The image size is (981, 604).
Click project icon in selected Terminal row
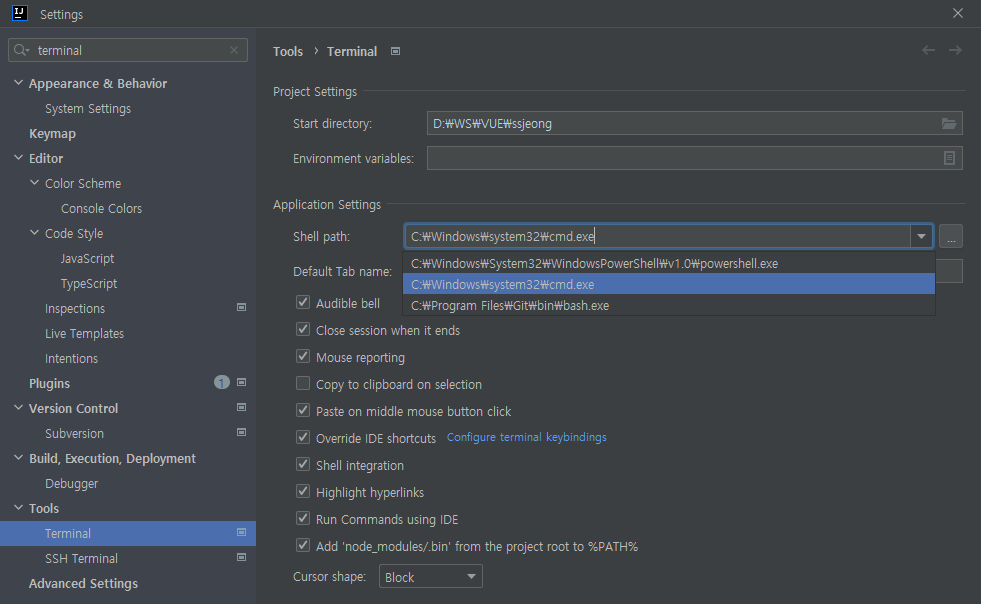click(241, 533)
